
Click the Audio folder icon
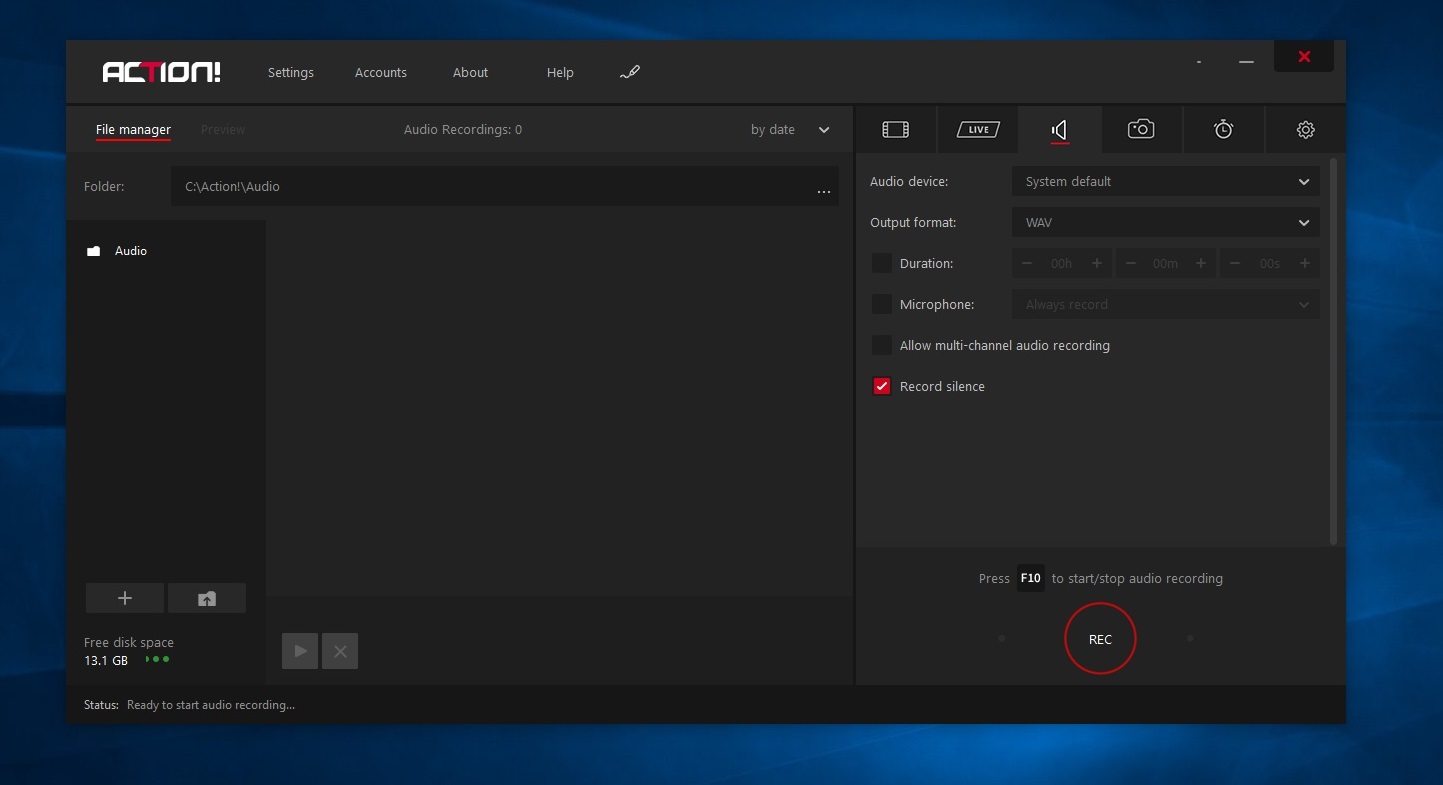click(x=93, y=251)
